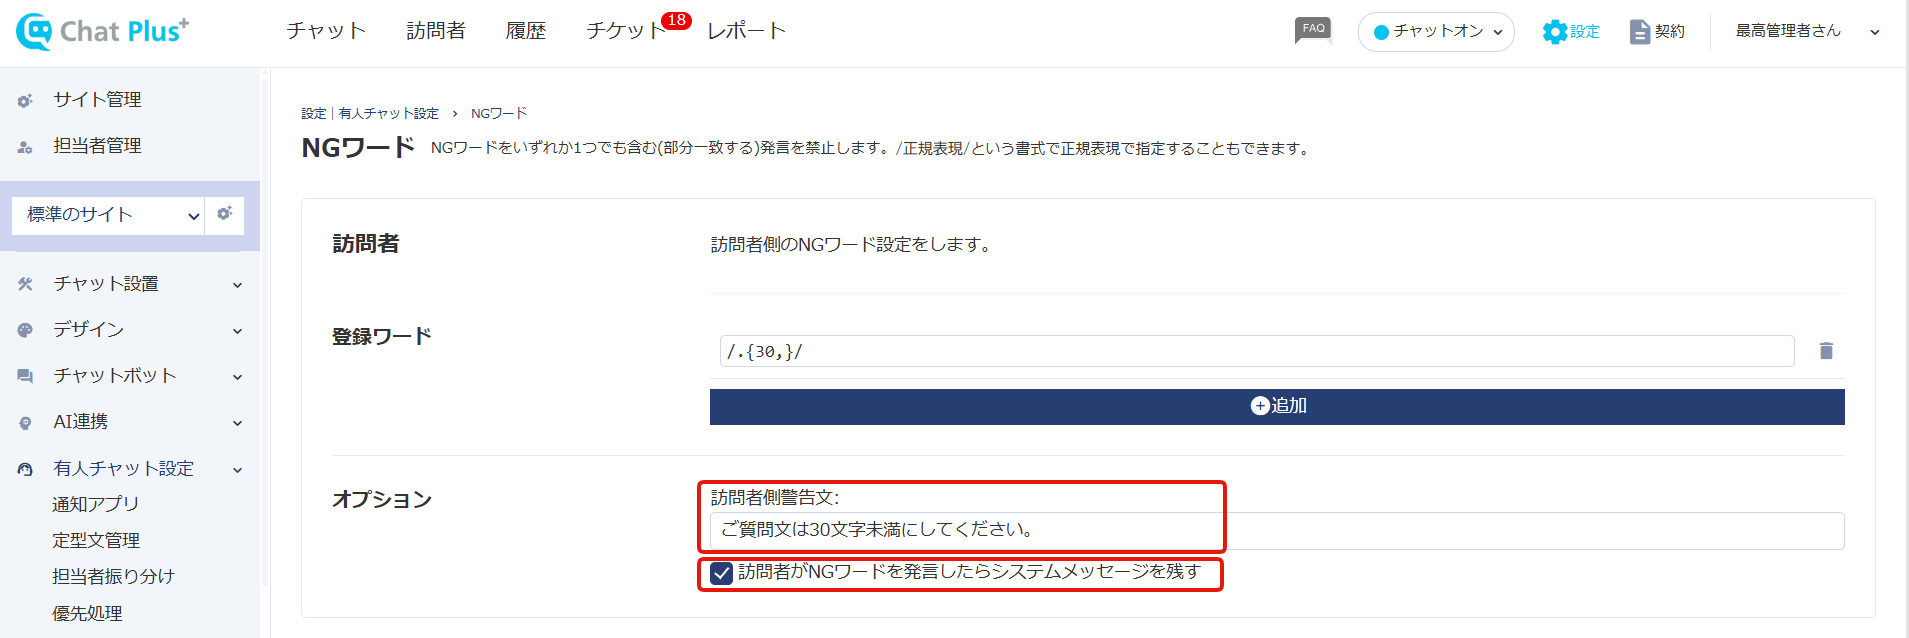
Task: Click the FAQ speech bubble icon
Action: [1313, 30]
